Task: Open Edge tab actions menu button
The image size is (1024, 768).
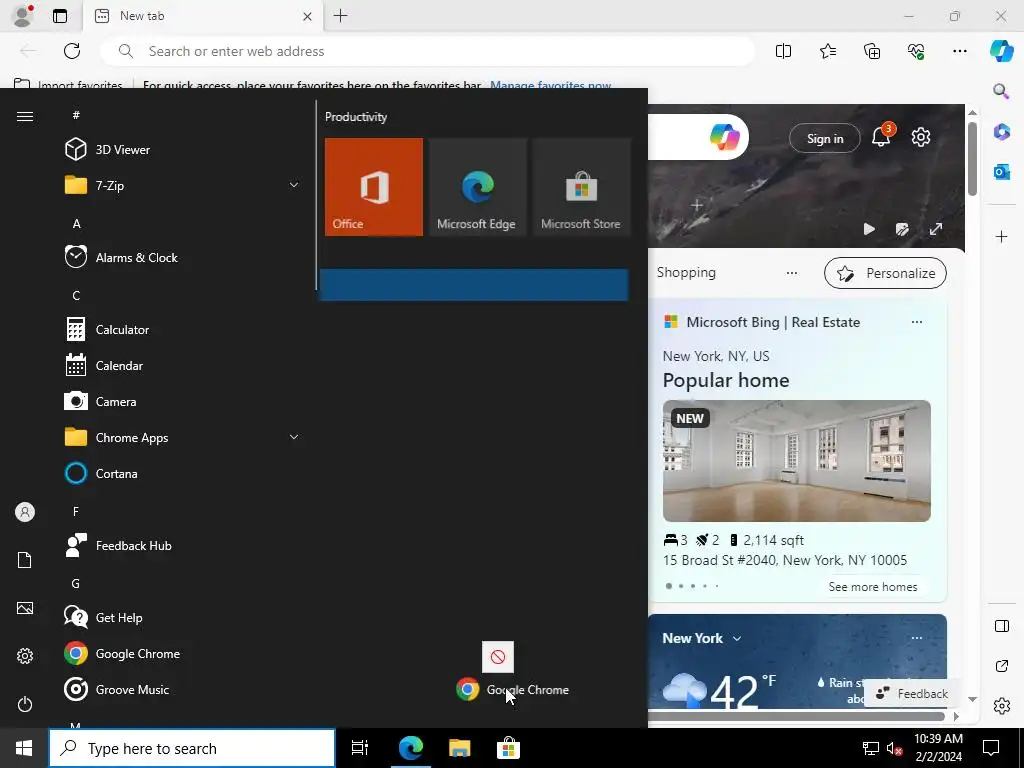Action: click(x=59, y=16)
